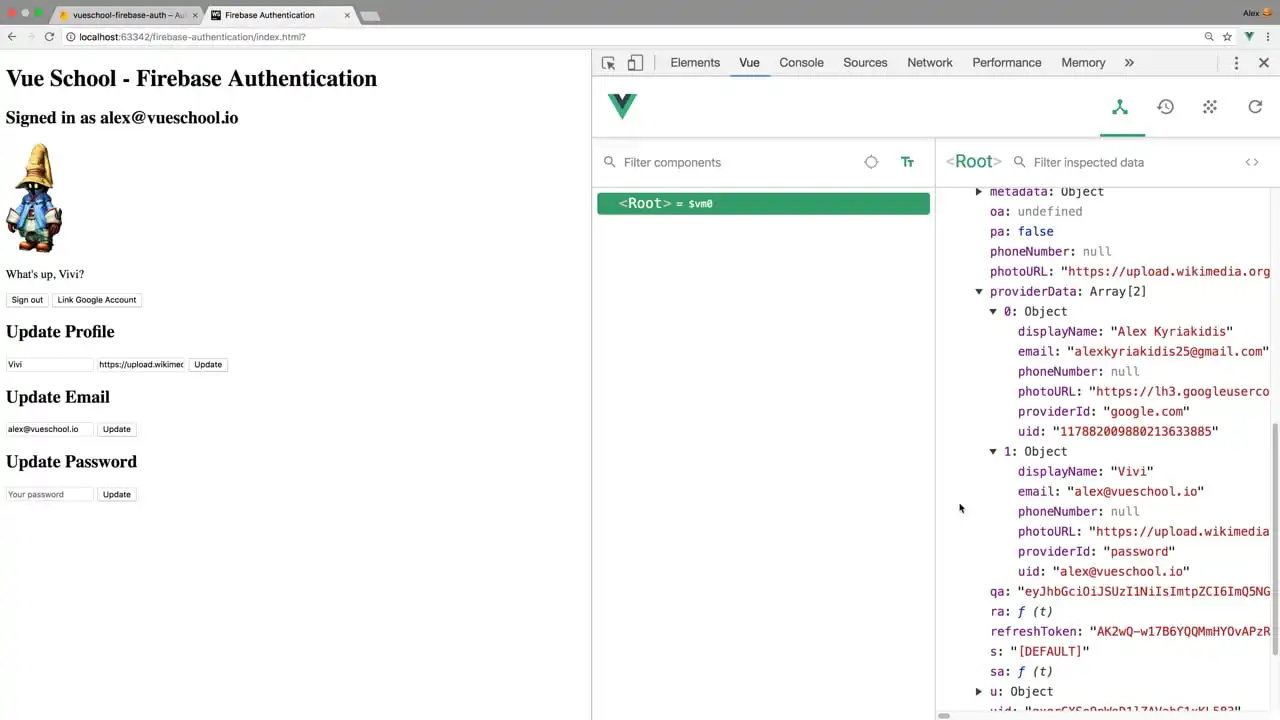Switch to the Vue tab
Image resolution: width=1280 pixels, height=720 pixels.
click(x=749, y=62)
